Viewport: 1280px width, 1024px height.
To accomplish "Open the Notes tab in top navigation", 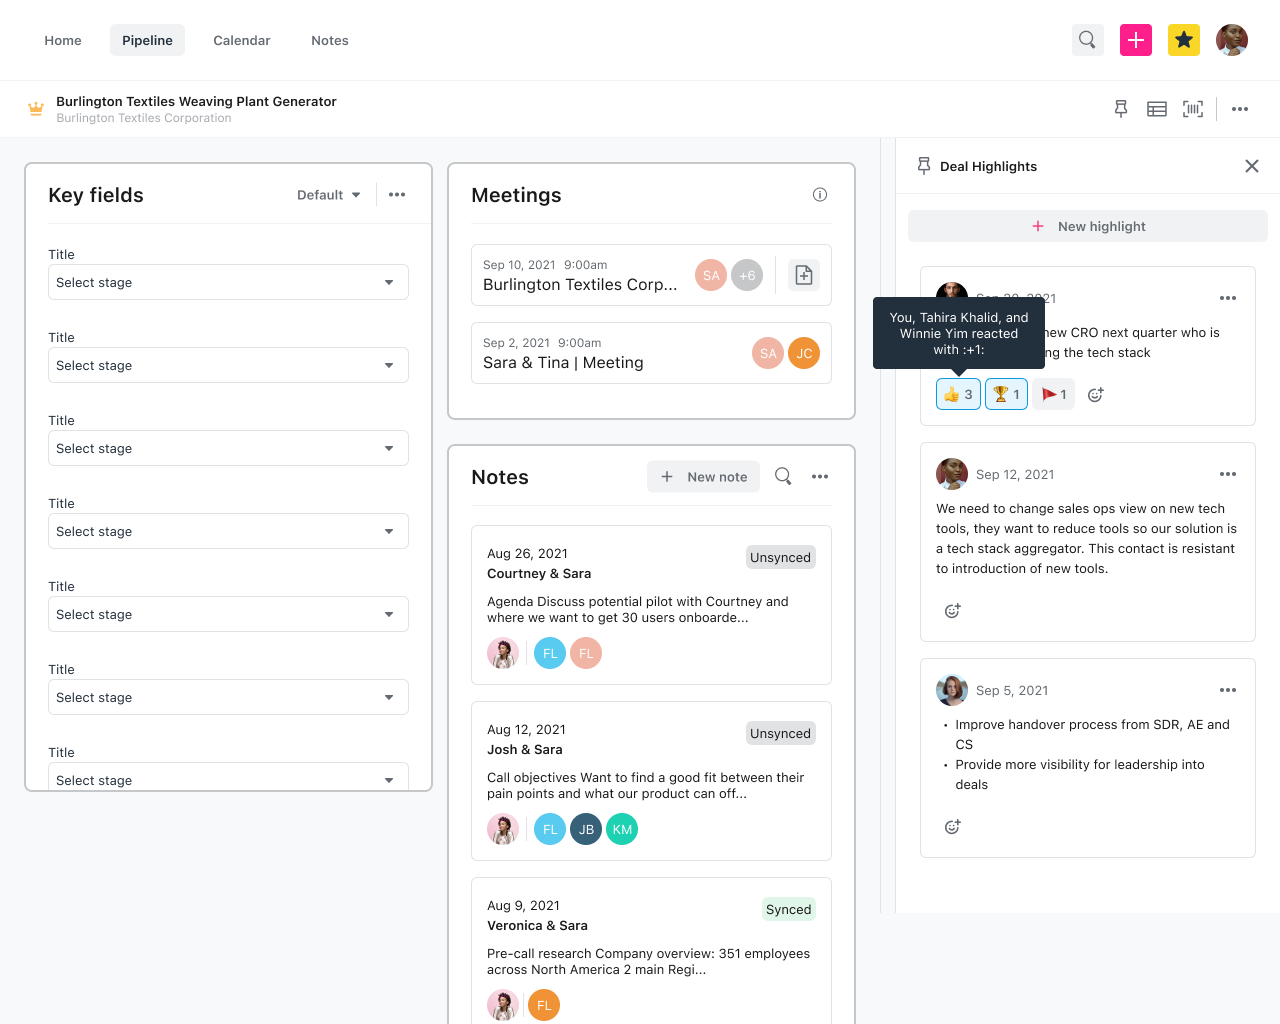I will [330, 40].
